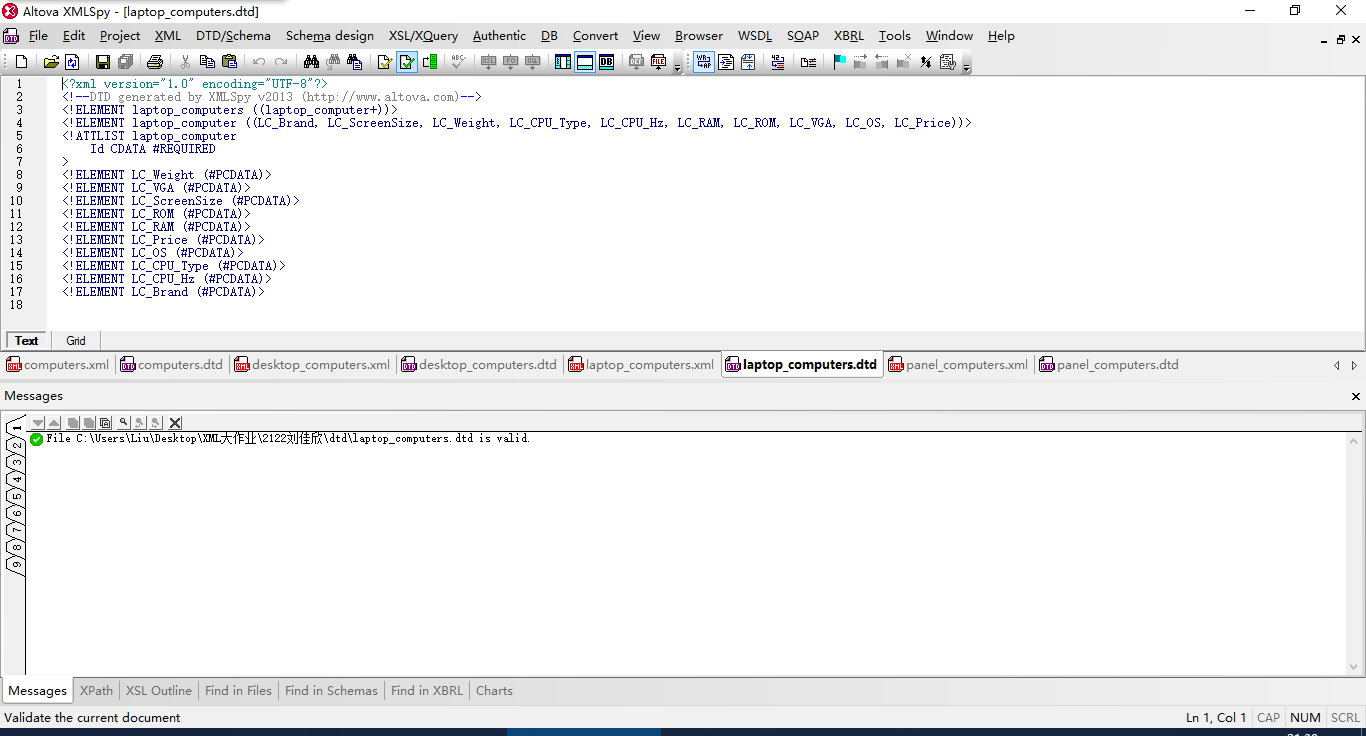
Task: Click the comment in/out slash toolbar icon
Action: click(x=926, y=62)
